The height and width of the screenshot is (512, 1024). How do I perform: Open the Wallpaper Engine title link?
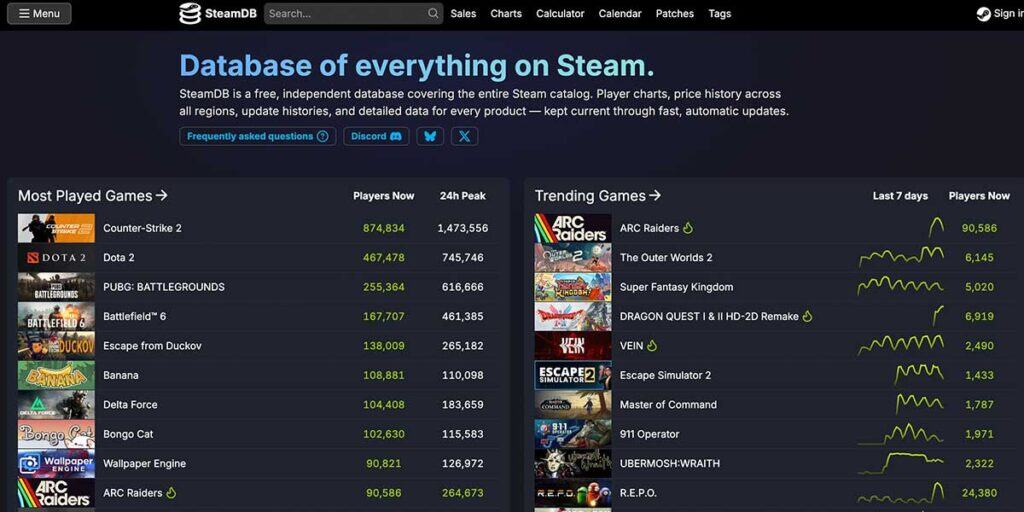[x=144, y=463]
